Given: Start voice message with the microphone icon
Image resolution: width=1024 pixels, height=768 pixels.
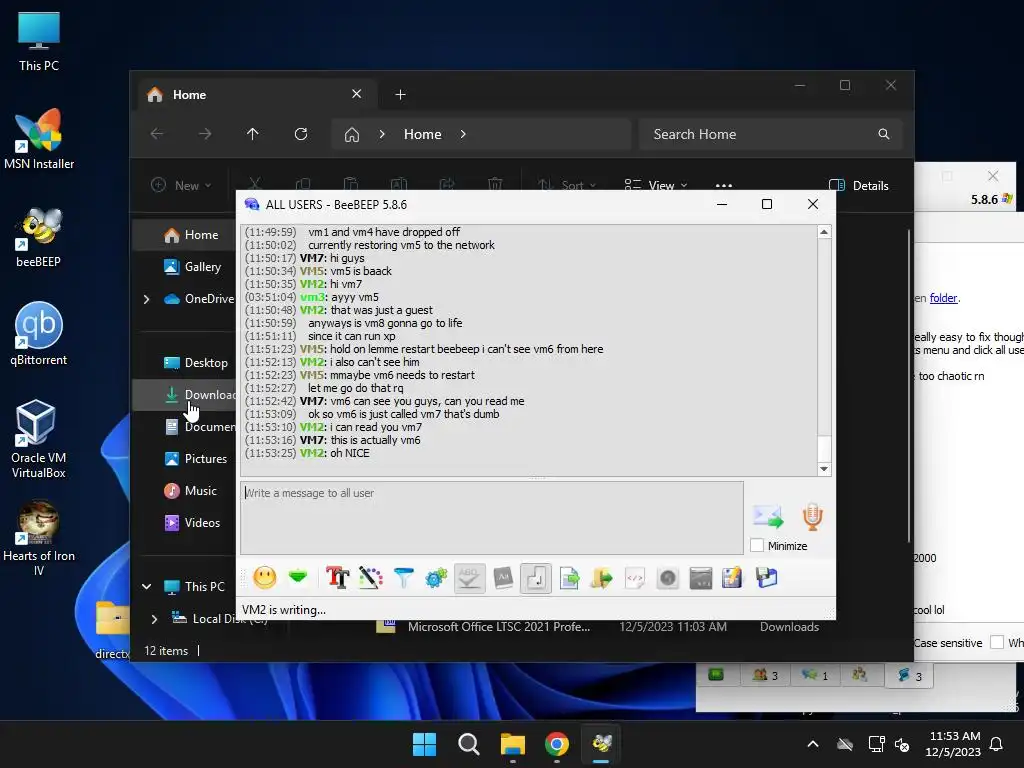Looking at the screenshot, I should click(812, 517).
